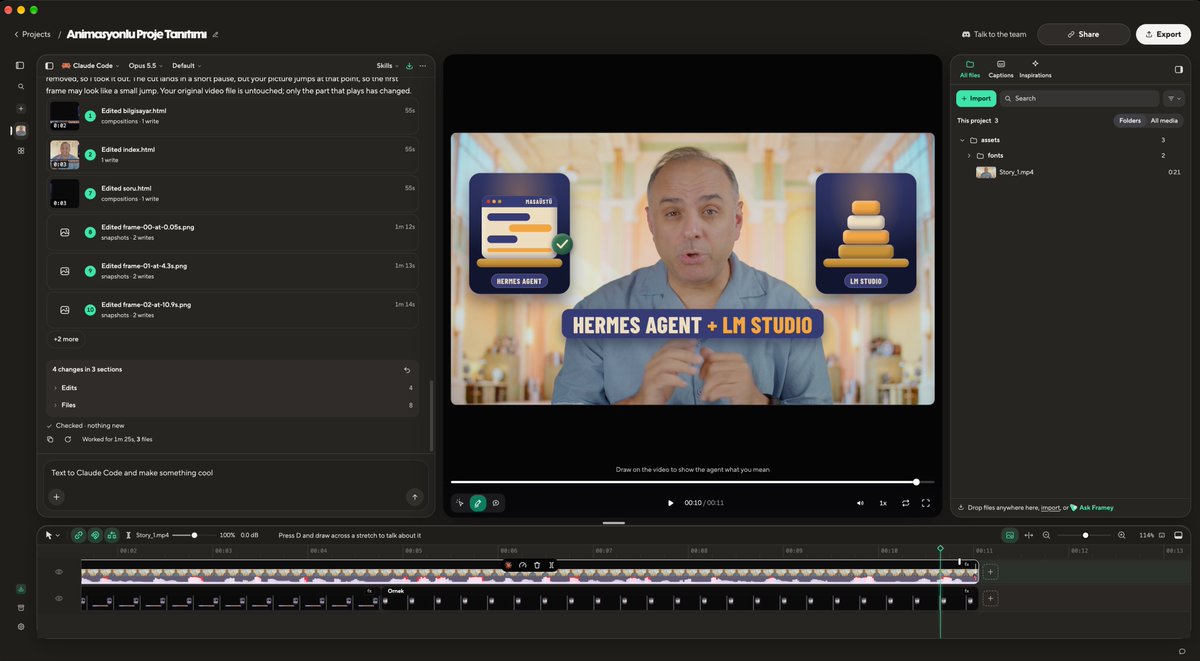Select the comment bubble tool under the preview

pyautogui.click(x=496, y=503)
